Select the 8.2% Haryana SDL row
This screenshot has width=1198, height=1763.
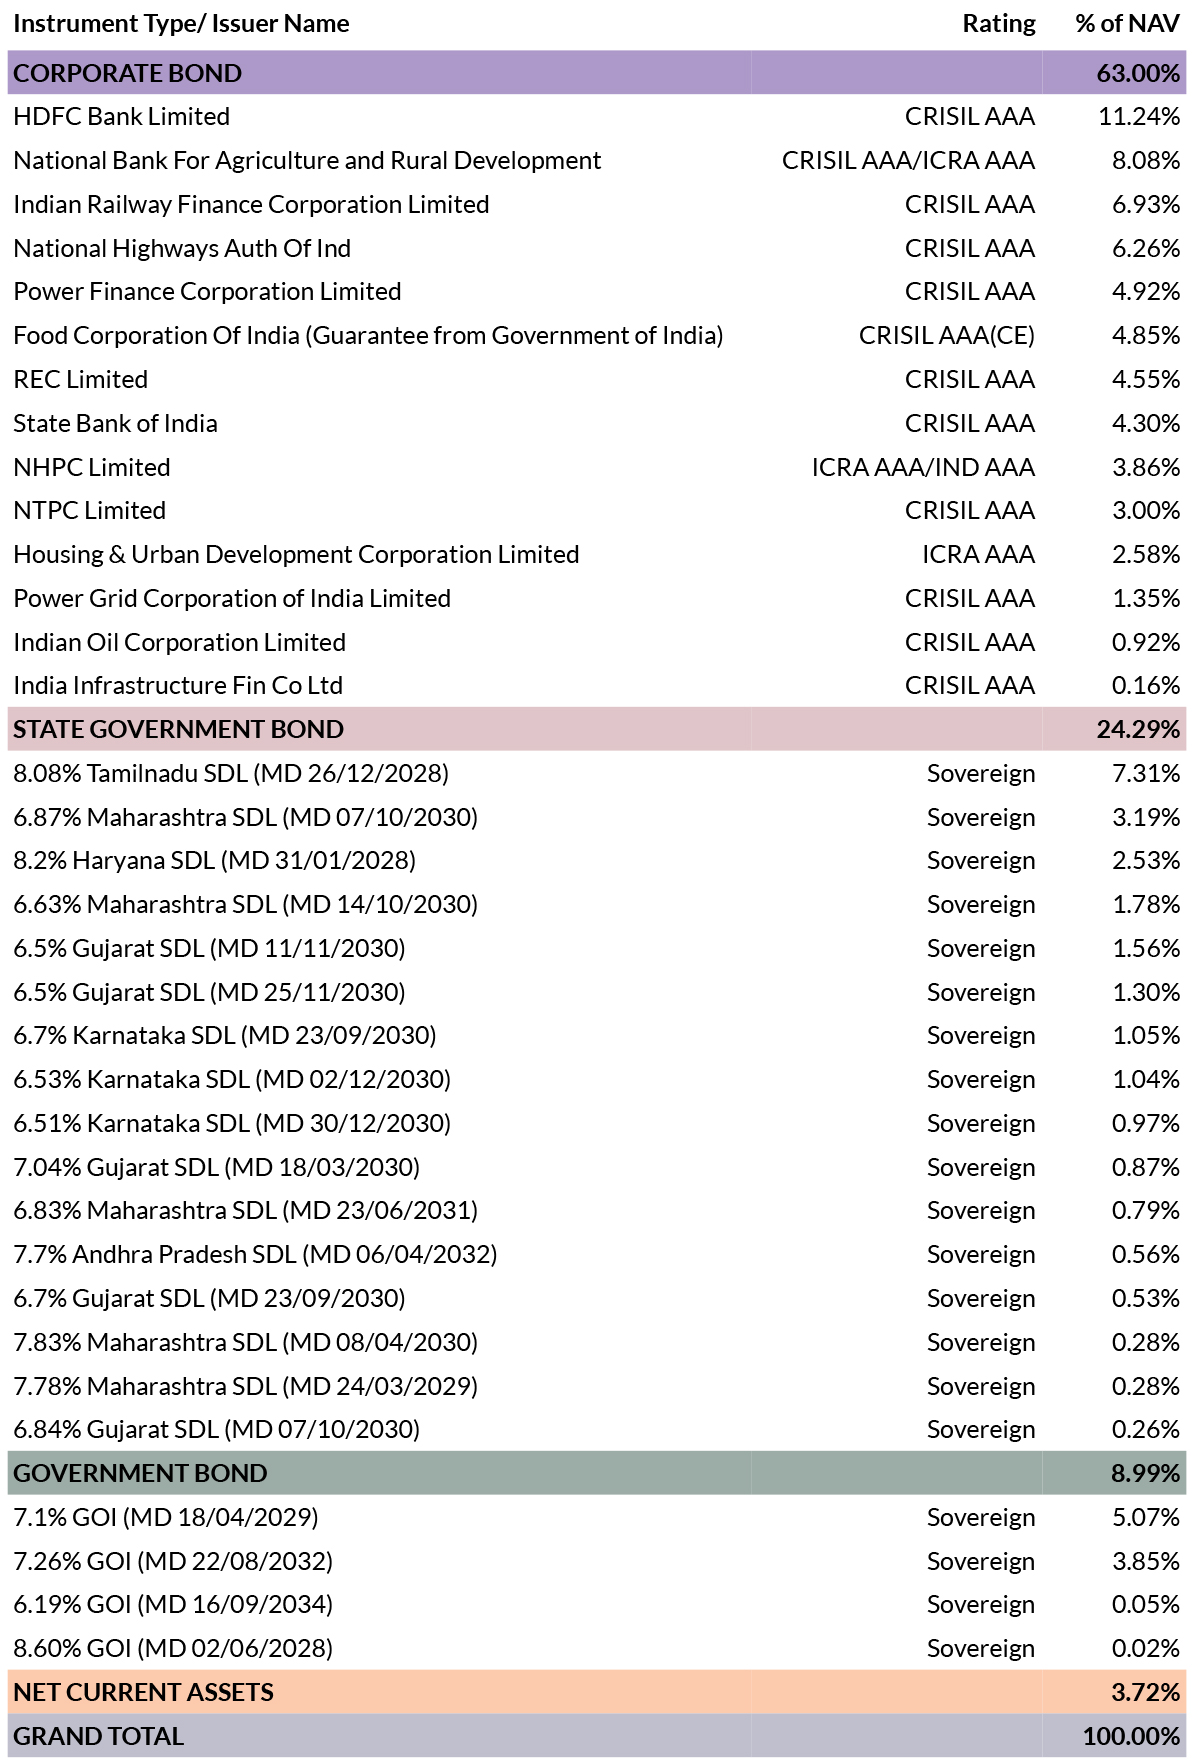click(x=597, y=861)
